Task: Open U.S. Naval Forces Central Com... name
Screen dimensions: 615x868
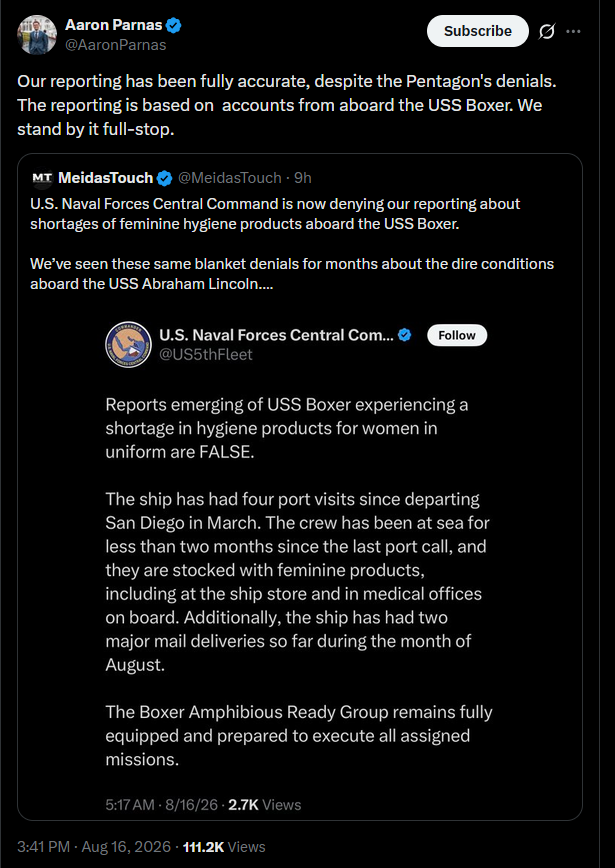Action: coord(276,335)
